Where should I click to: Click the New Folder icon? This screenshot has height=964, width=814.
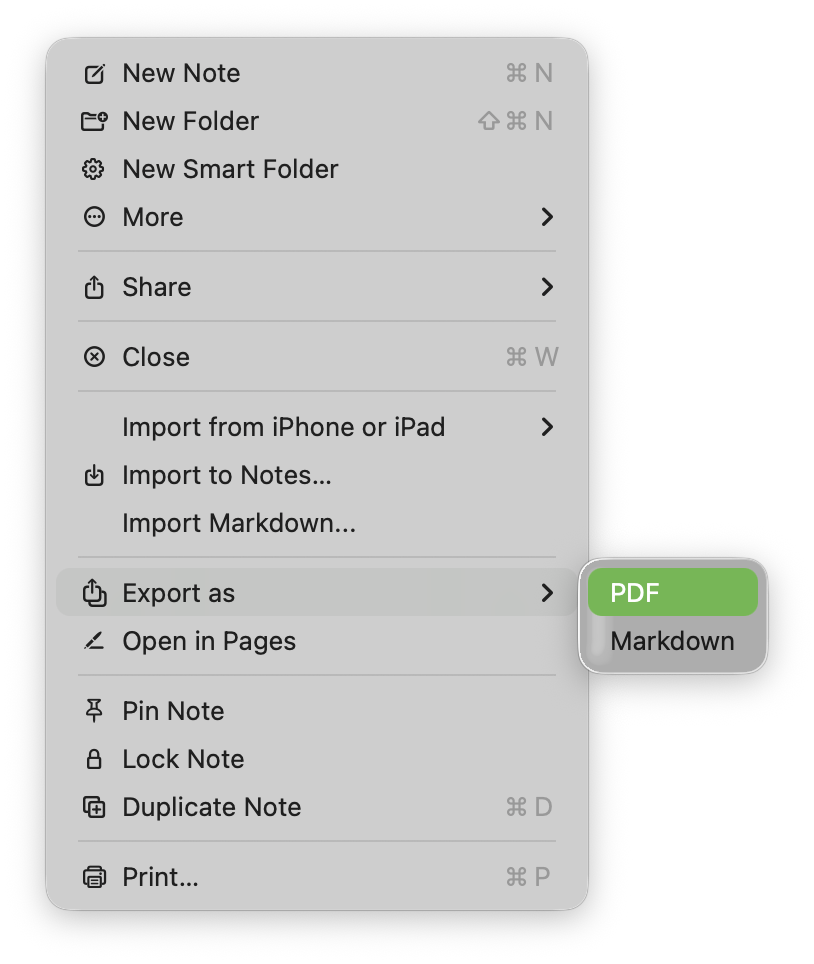tap(94, 121)
